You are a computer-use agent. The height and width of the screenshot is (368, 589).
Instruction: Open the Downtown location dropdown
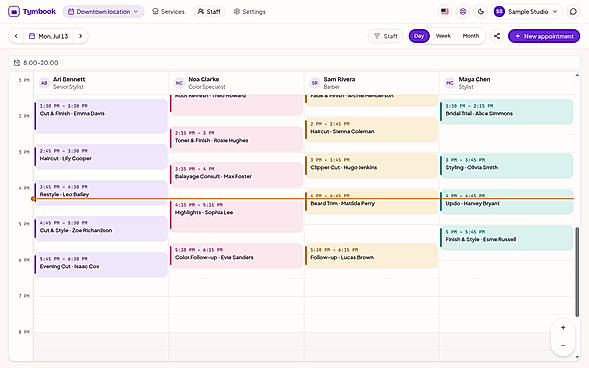coord(103,12)
